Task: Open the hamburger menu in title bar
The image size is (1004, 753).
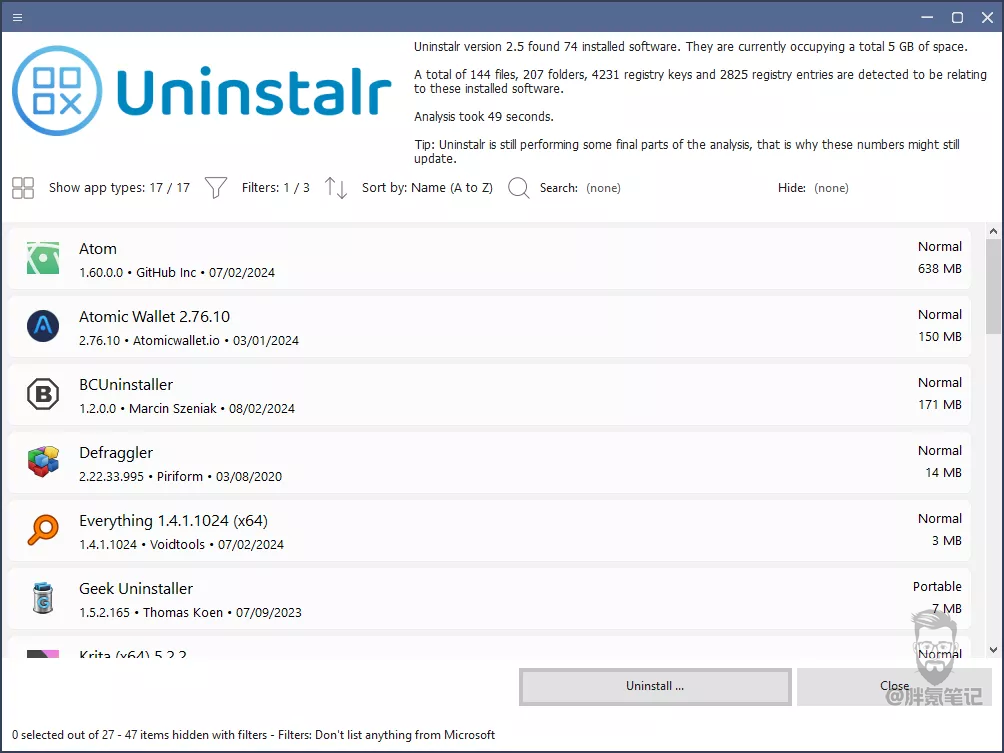Action: pyautogui.click(x=17, y=17)
